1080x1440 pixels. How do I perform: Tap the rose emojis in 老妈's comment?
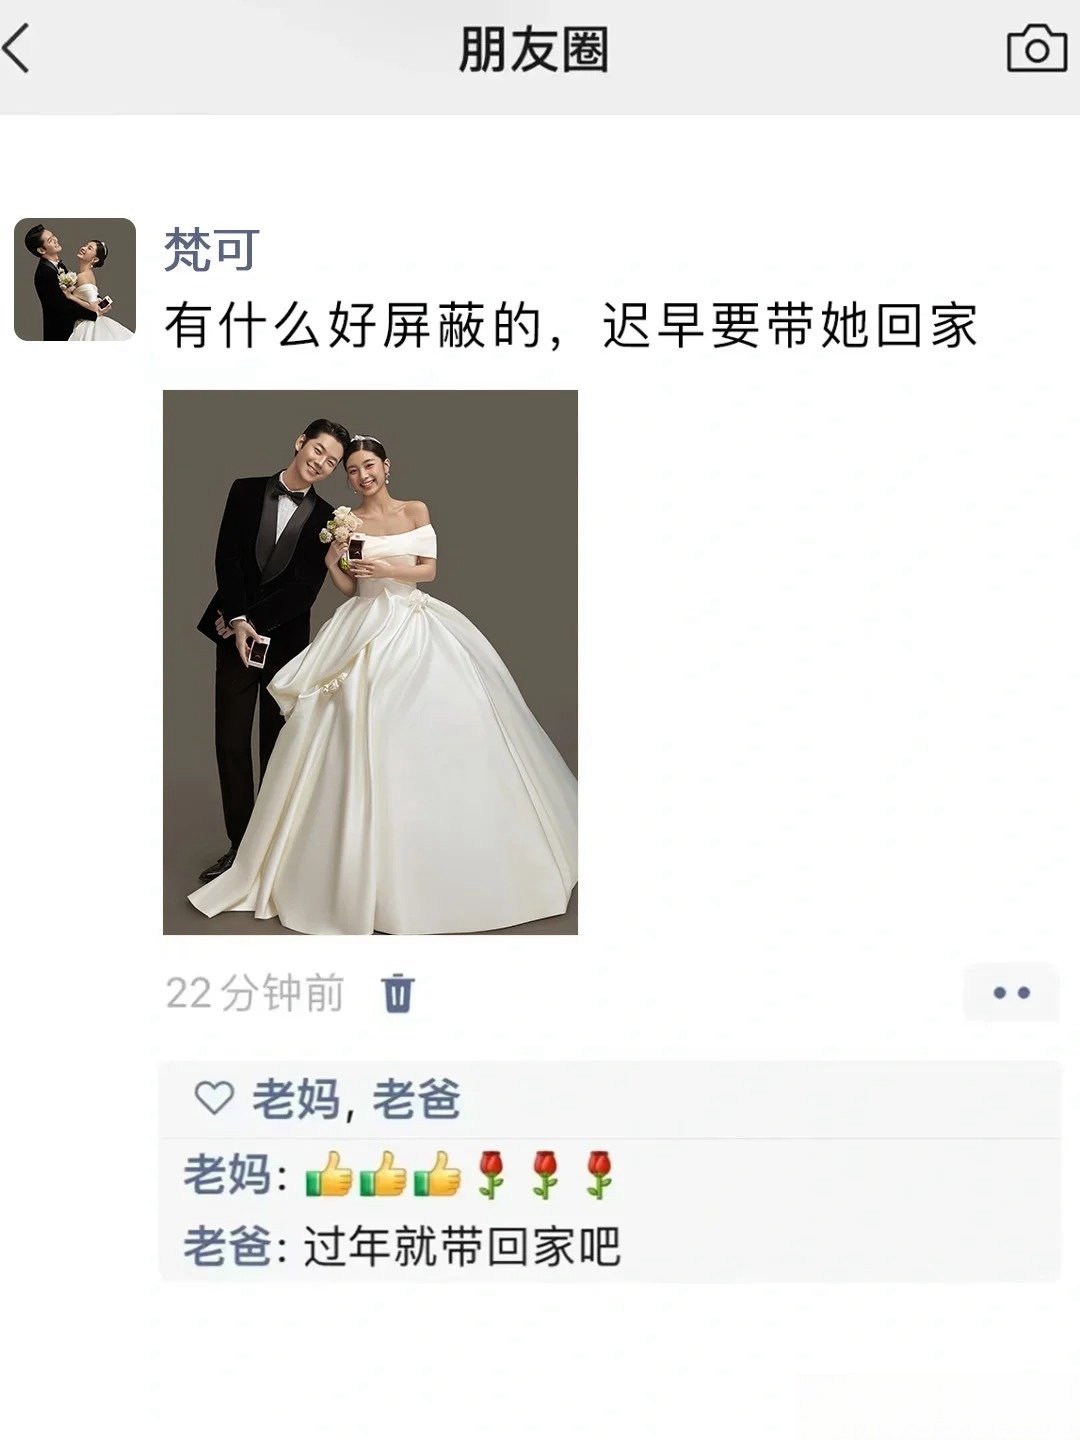pyautogui.click(x=545, y=1174)
